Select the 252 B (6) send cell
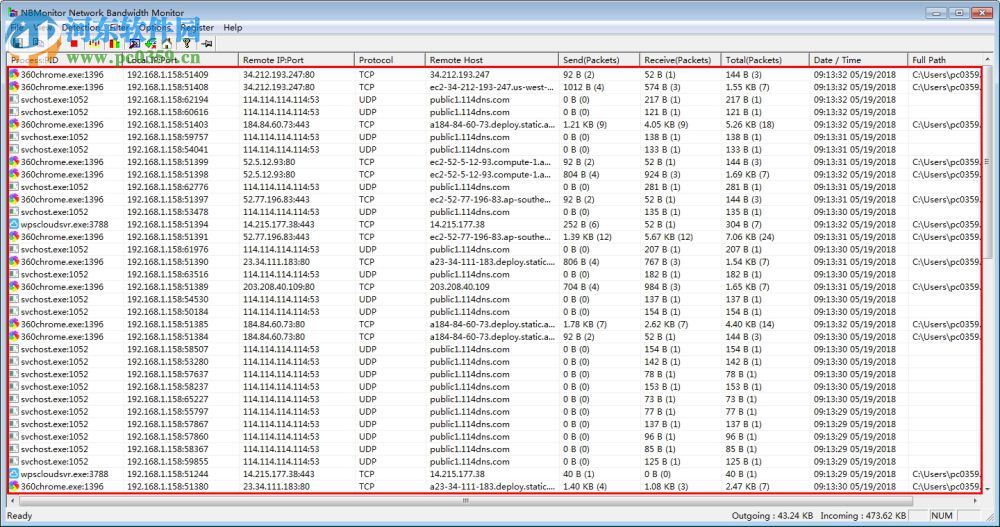Screen dimensions: 1000x527 (x=580, y=224)
